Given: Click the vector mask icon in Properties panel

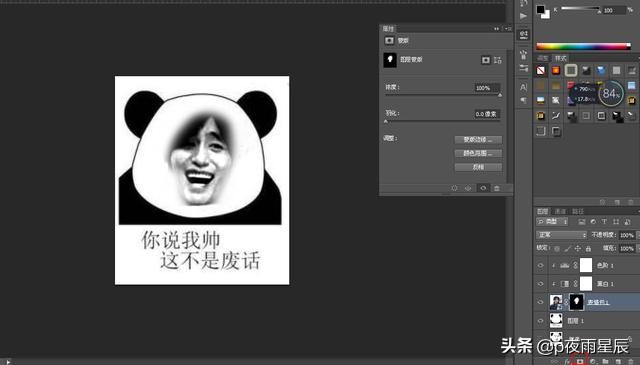Looking at the screenshot, I should click(x=498, y=60).
